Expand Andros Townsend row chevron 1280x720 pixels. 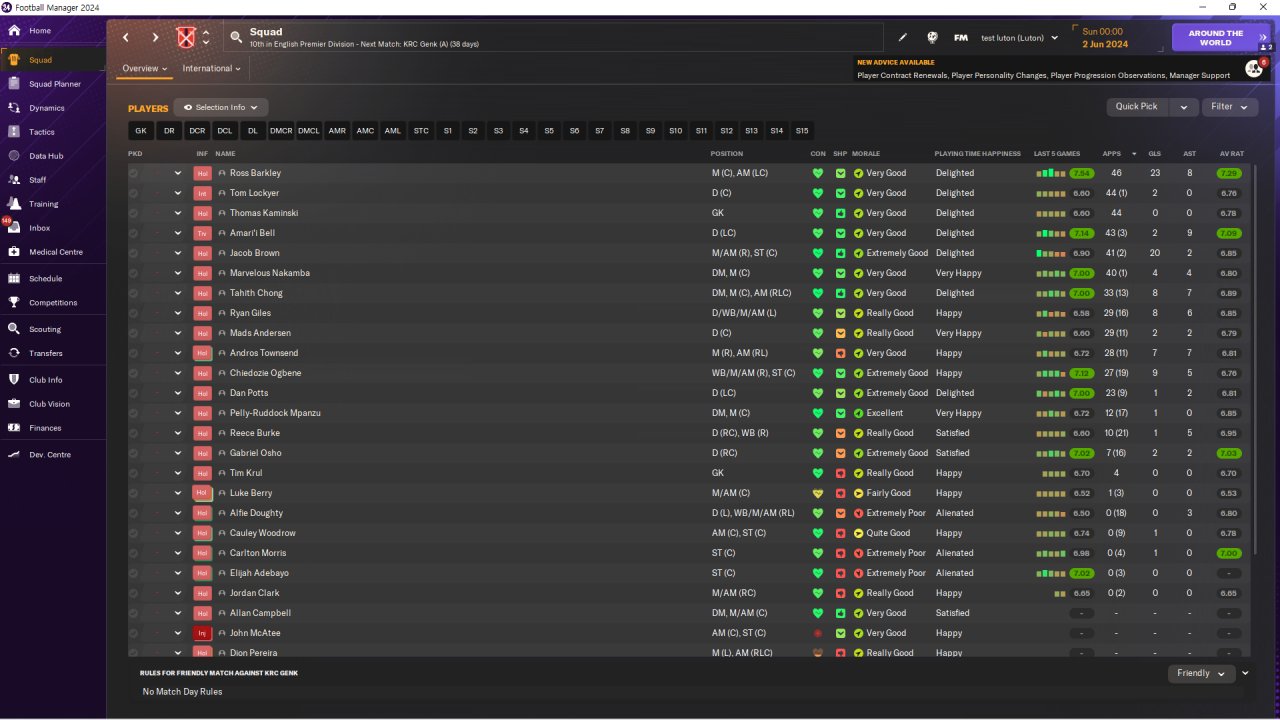(x=178, y=353)
